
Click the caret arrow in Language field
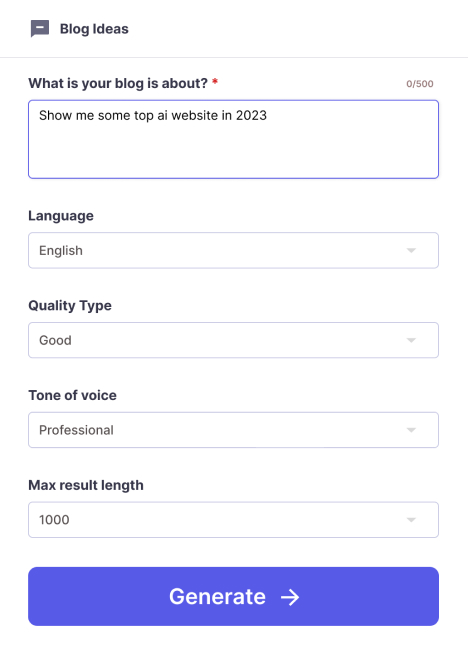click(411, 251)
